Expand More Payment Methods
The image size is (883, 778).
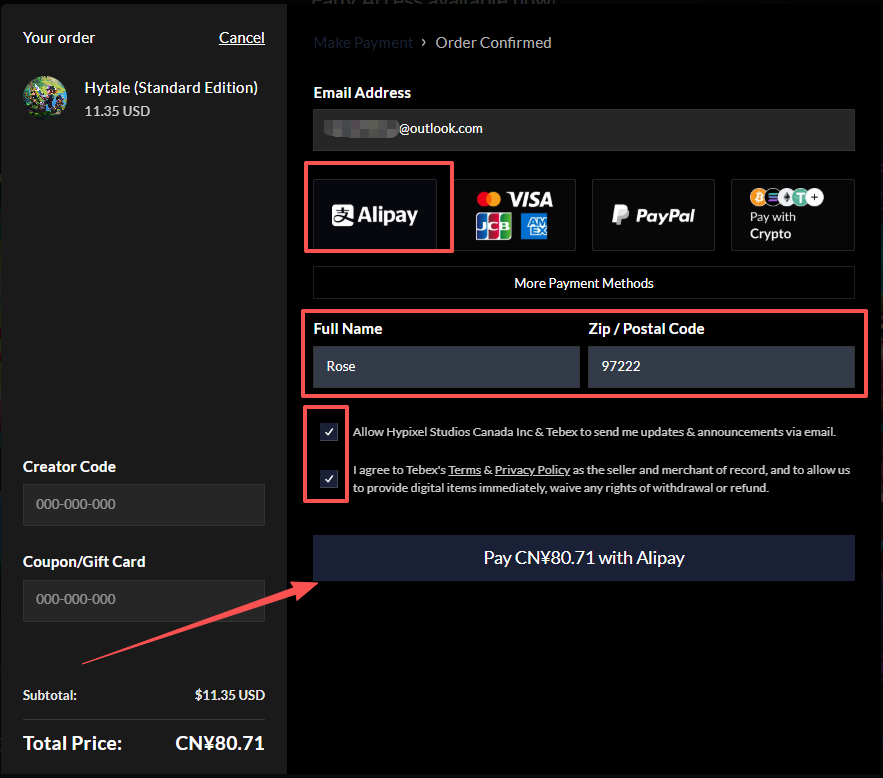click(x=583, y=283)
